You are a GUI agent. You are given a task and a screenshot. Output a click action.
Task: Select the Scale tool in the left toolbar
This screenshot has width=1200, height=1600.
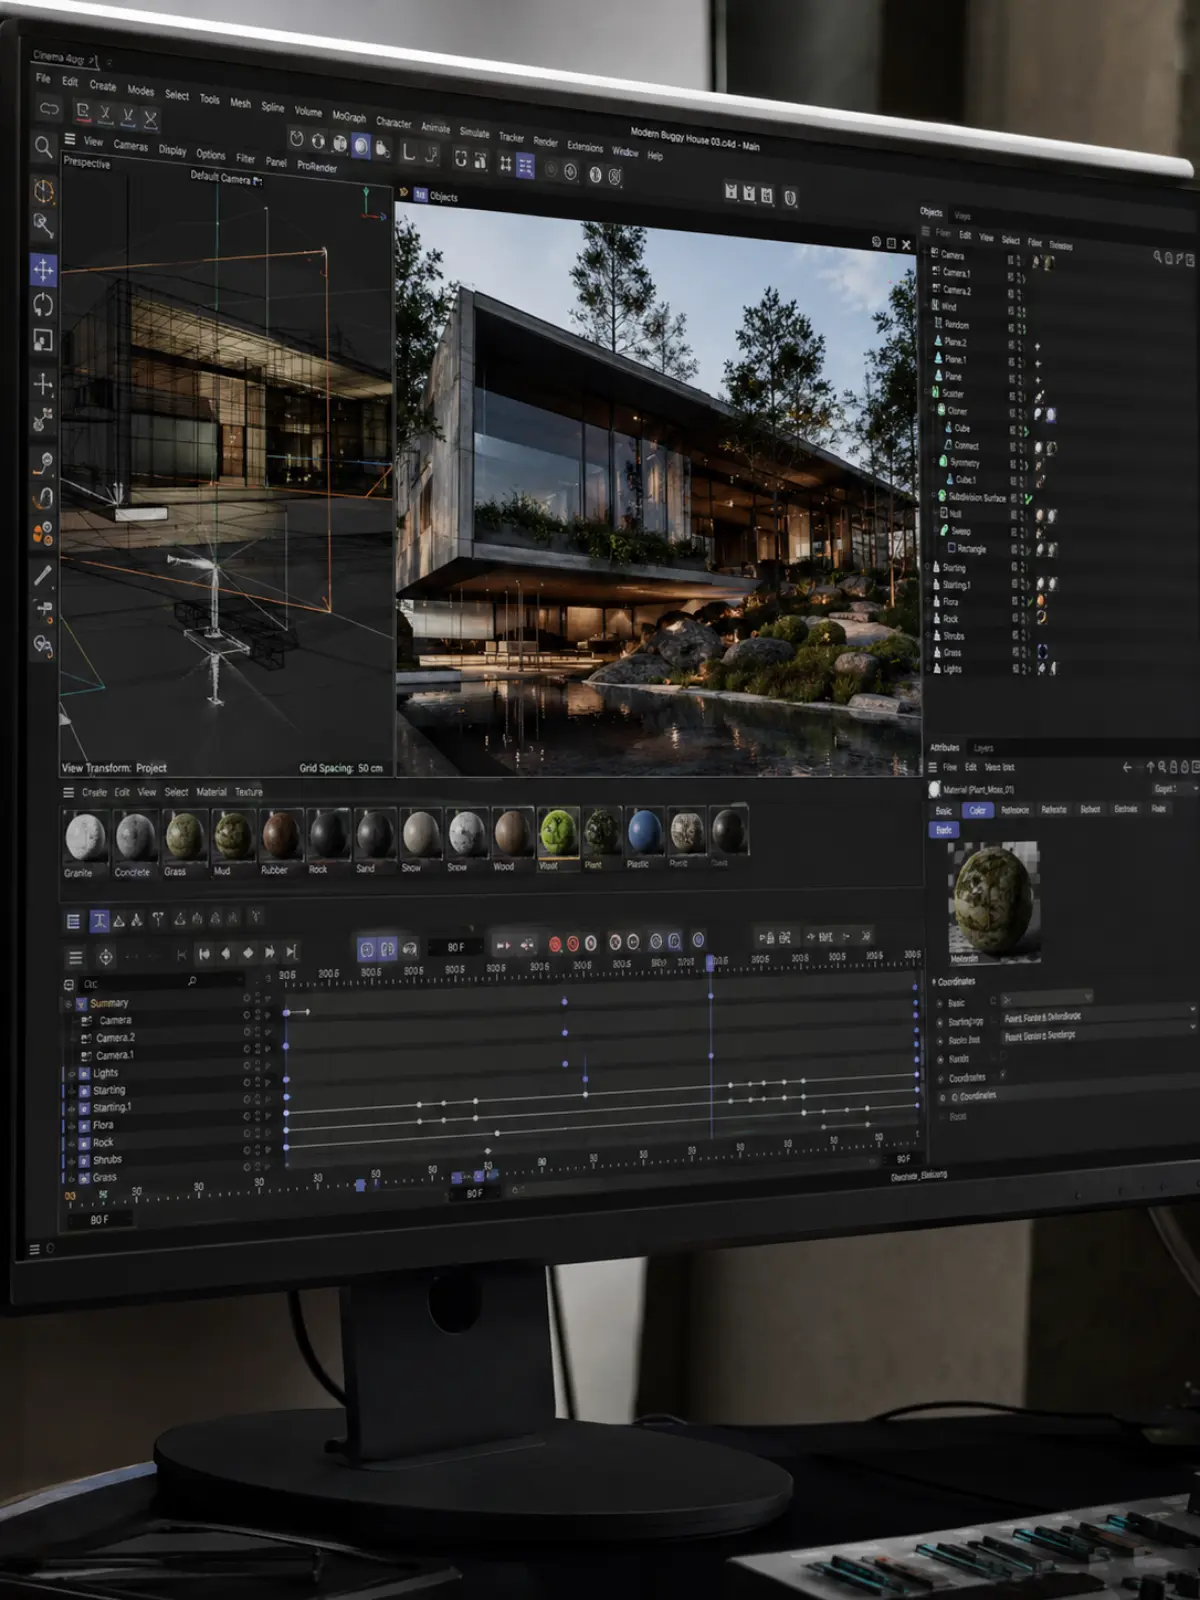(43, 340)
